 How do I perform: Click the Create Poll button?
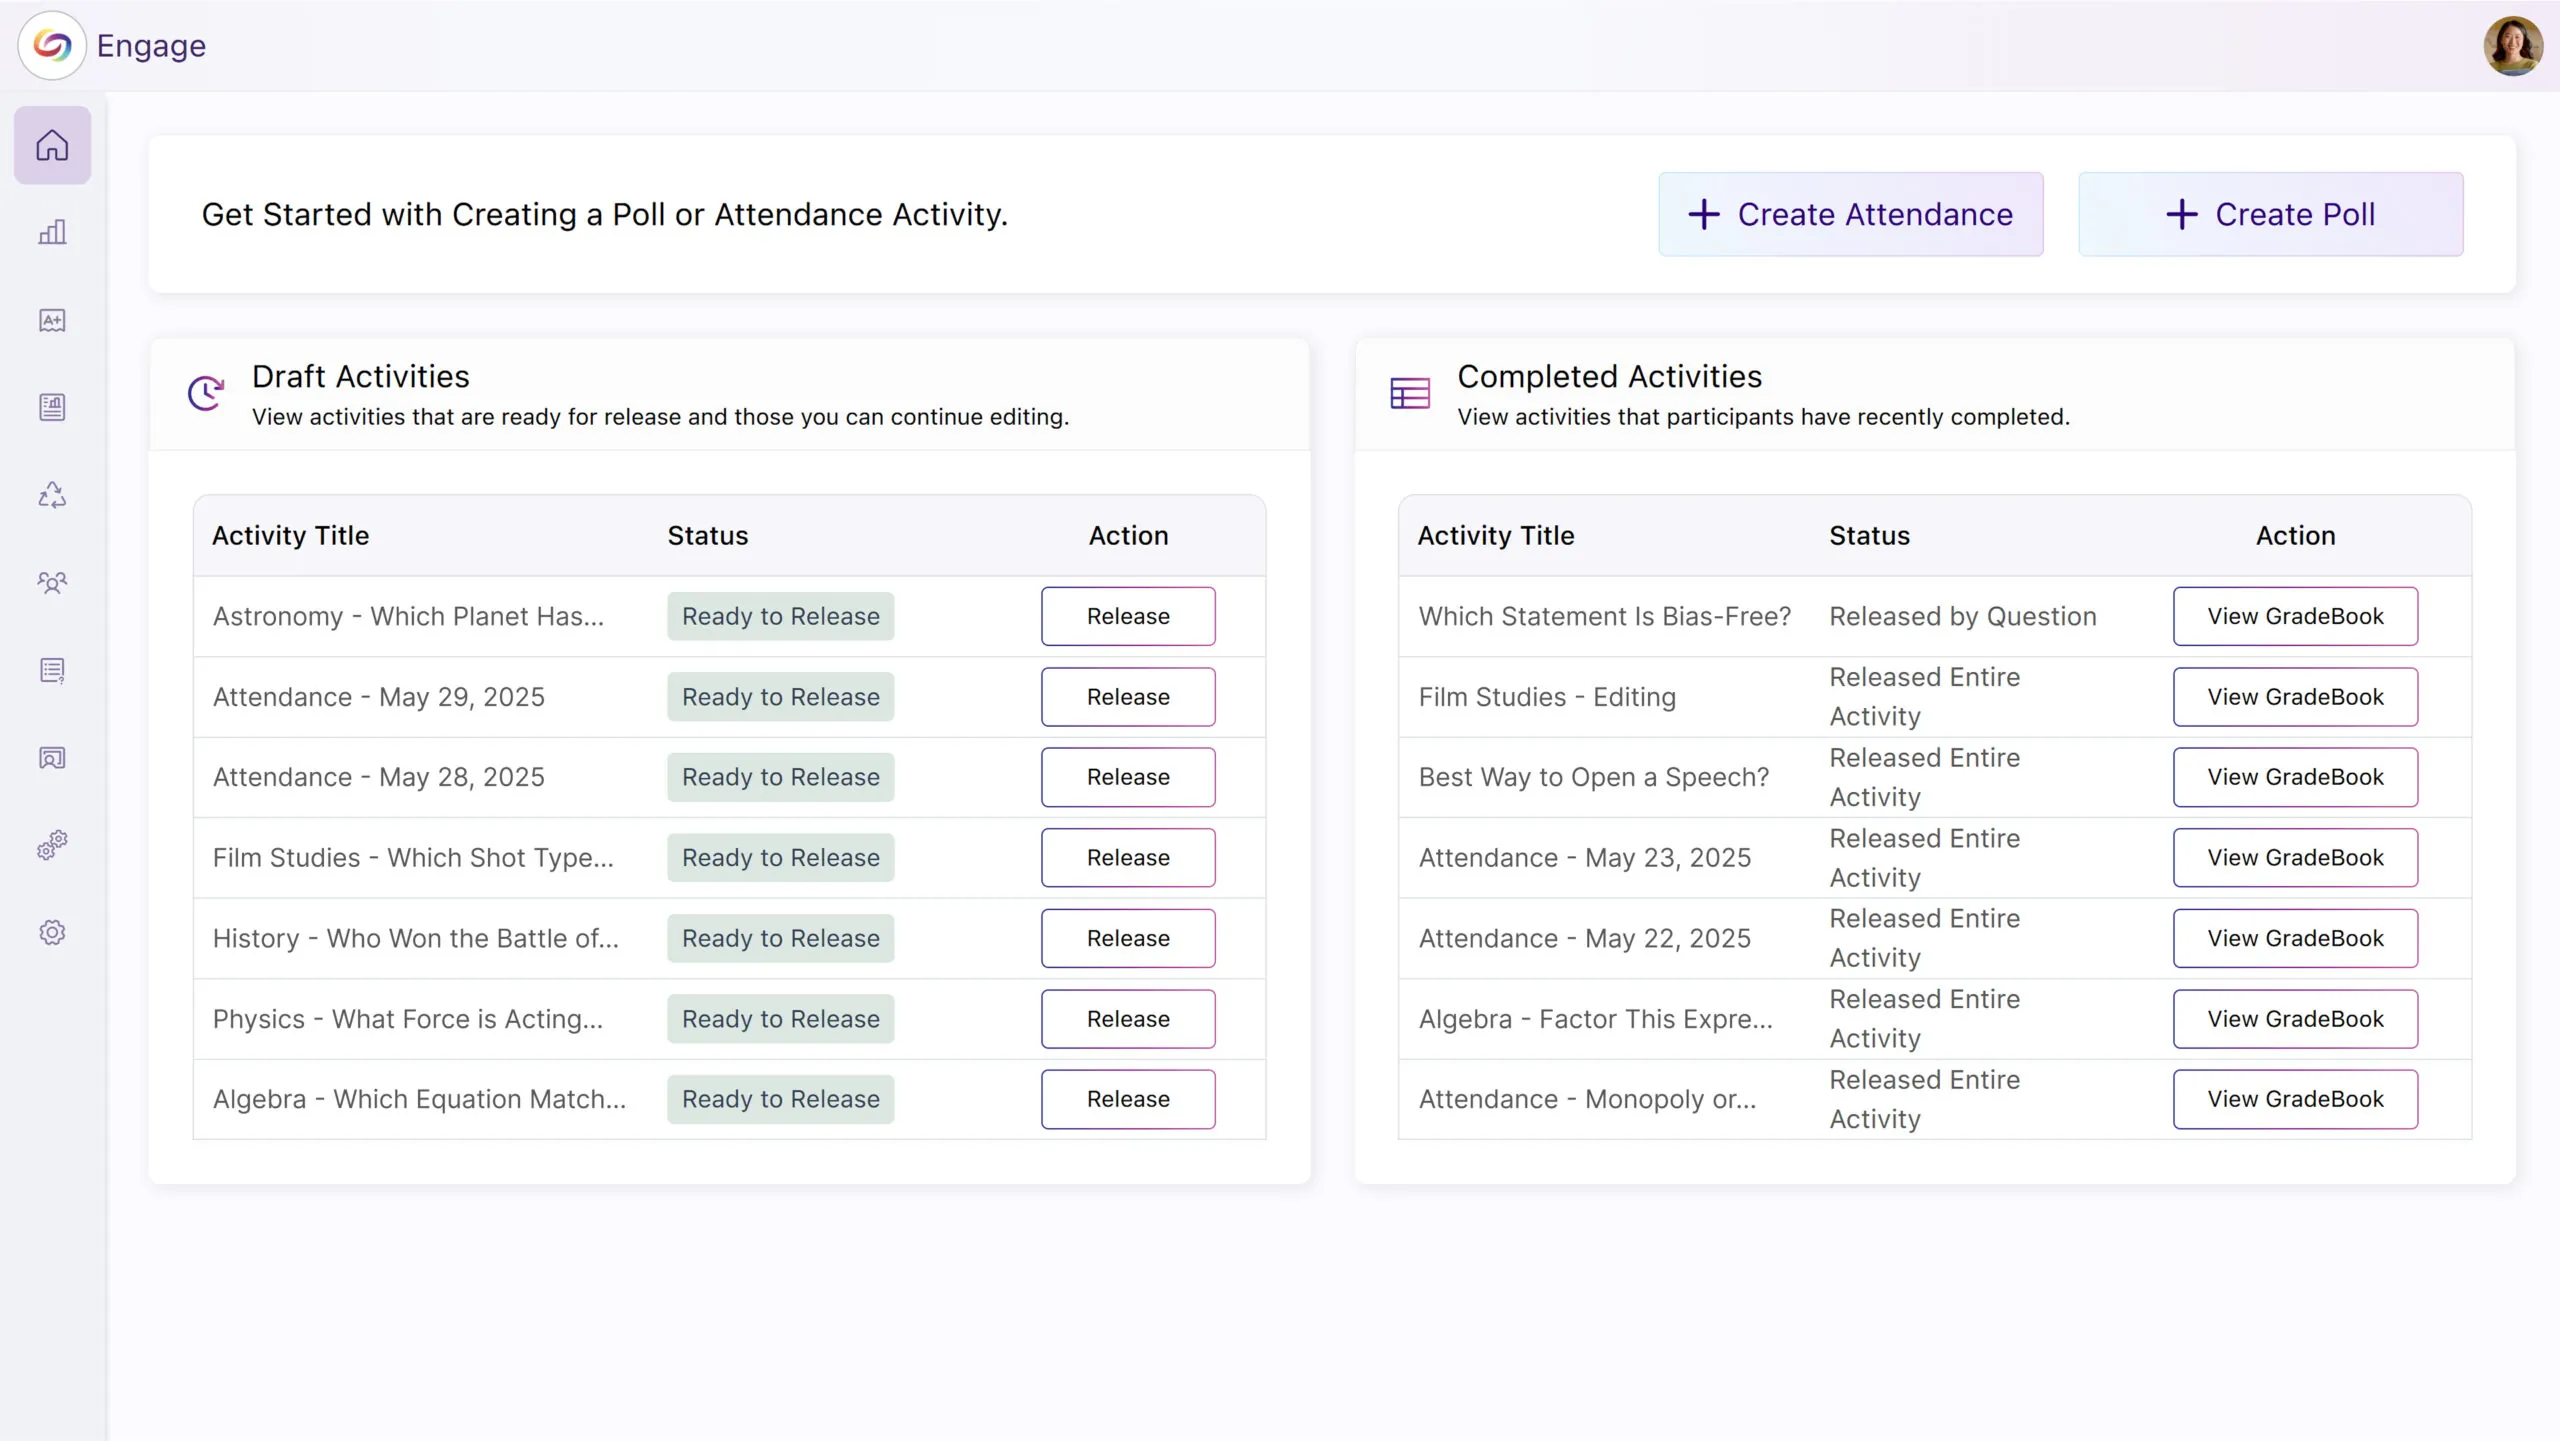click(x=2270, y=214)
